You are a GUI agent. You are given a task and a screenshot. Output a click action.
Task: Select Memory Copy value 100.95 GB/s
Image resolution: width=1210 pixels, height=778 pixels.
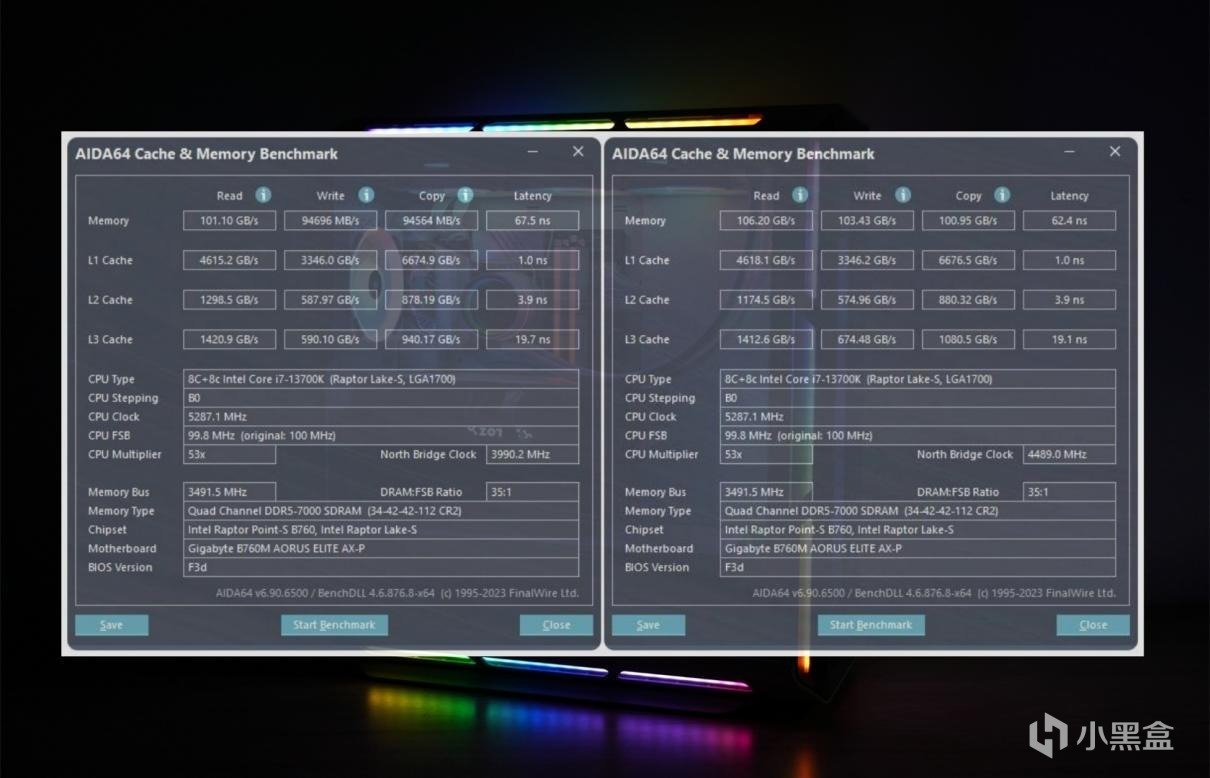point(968,220)
